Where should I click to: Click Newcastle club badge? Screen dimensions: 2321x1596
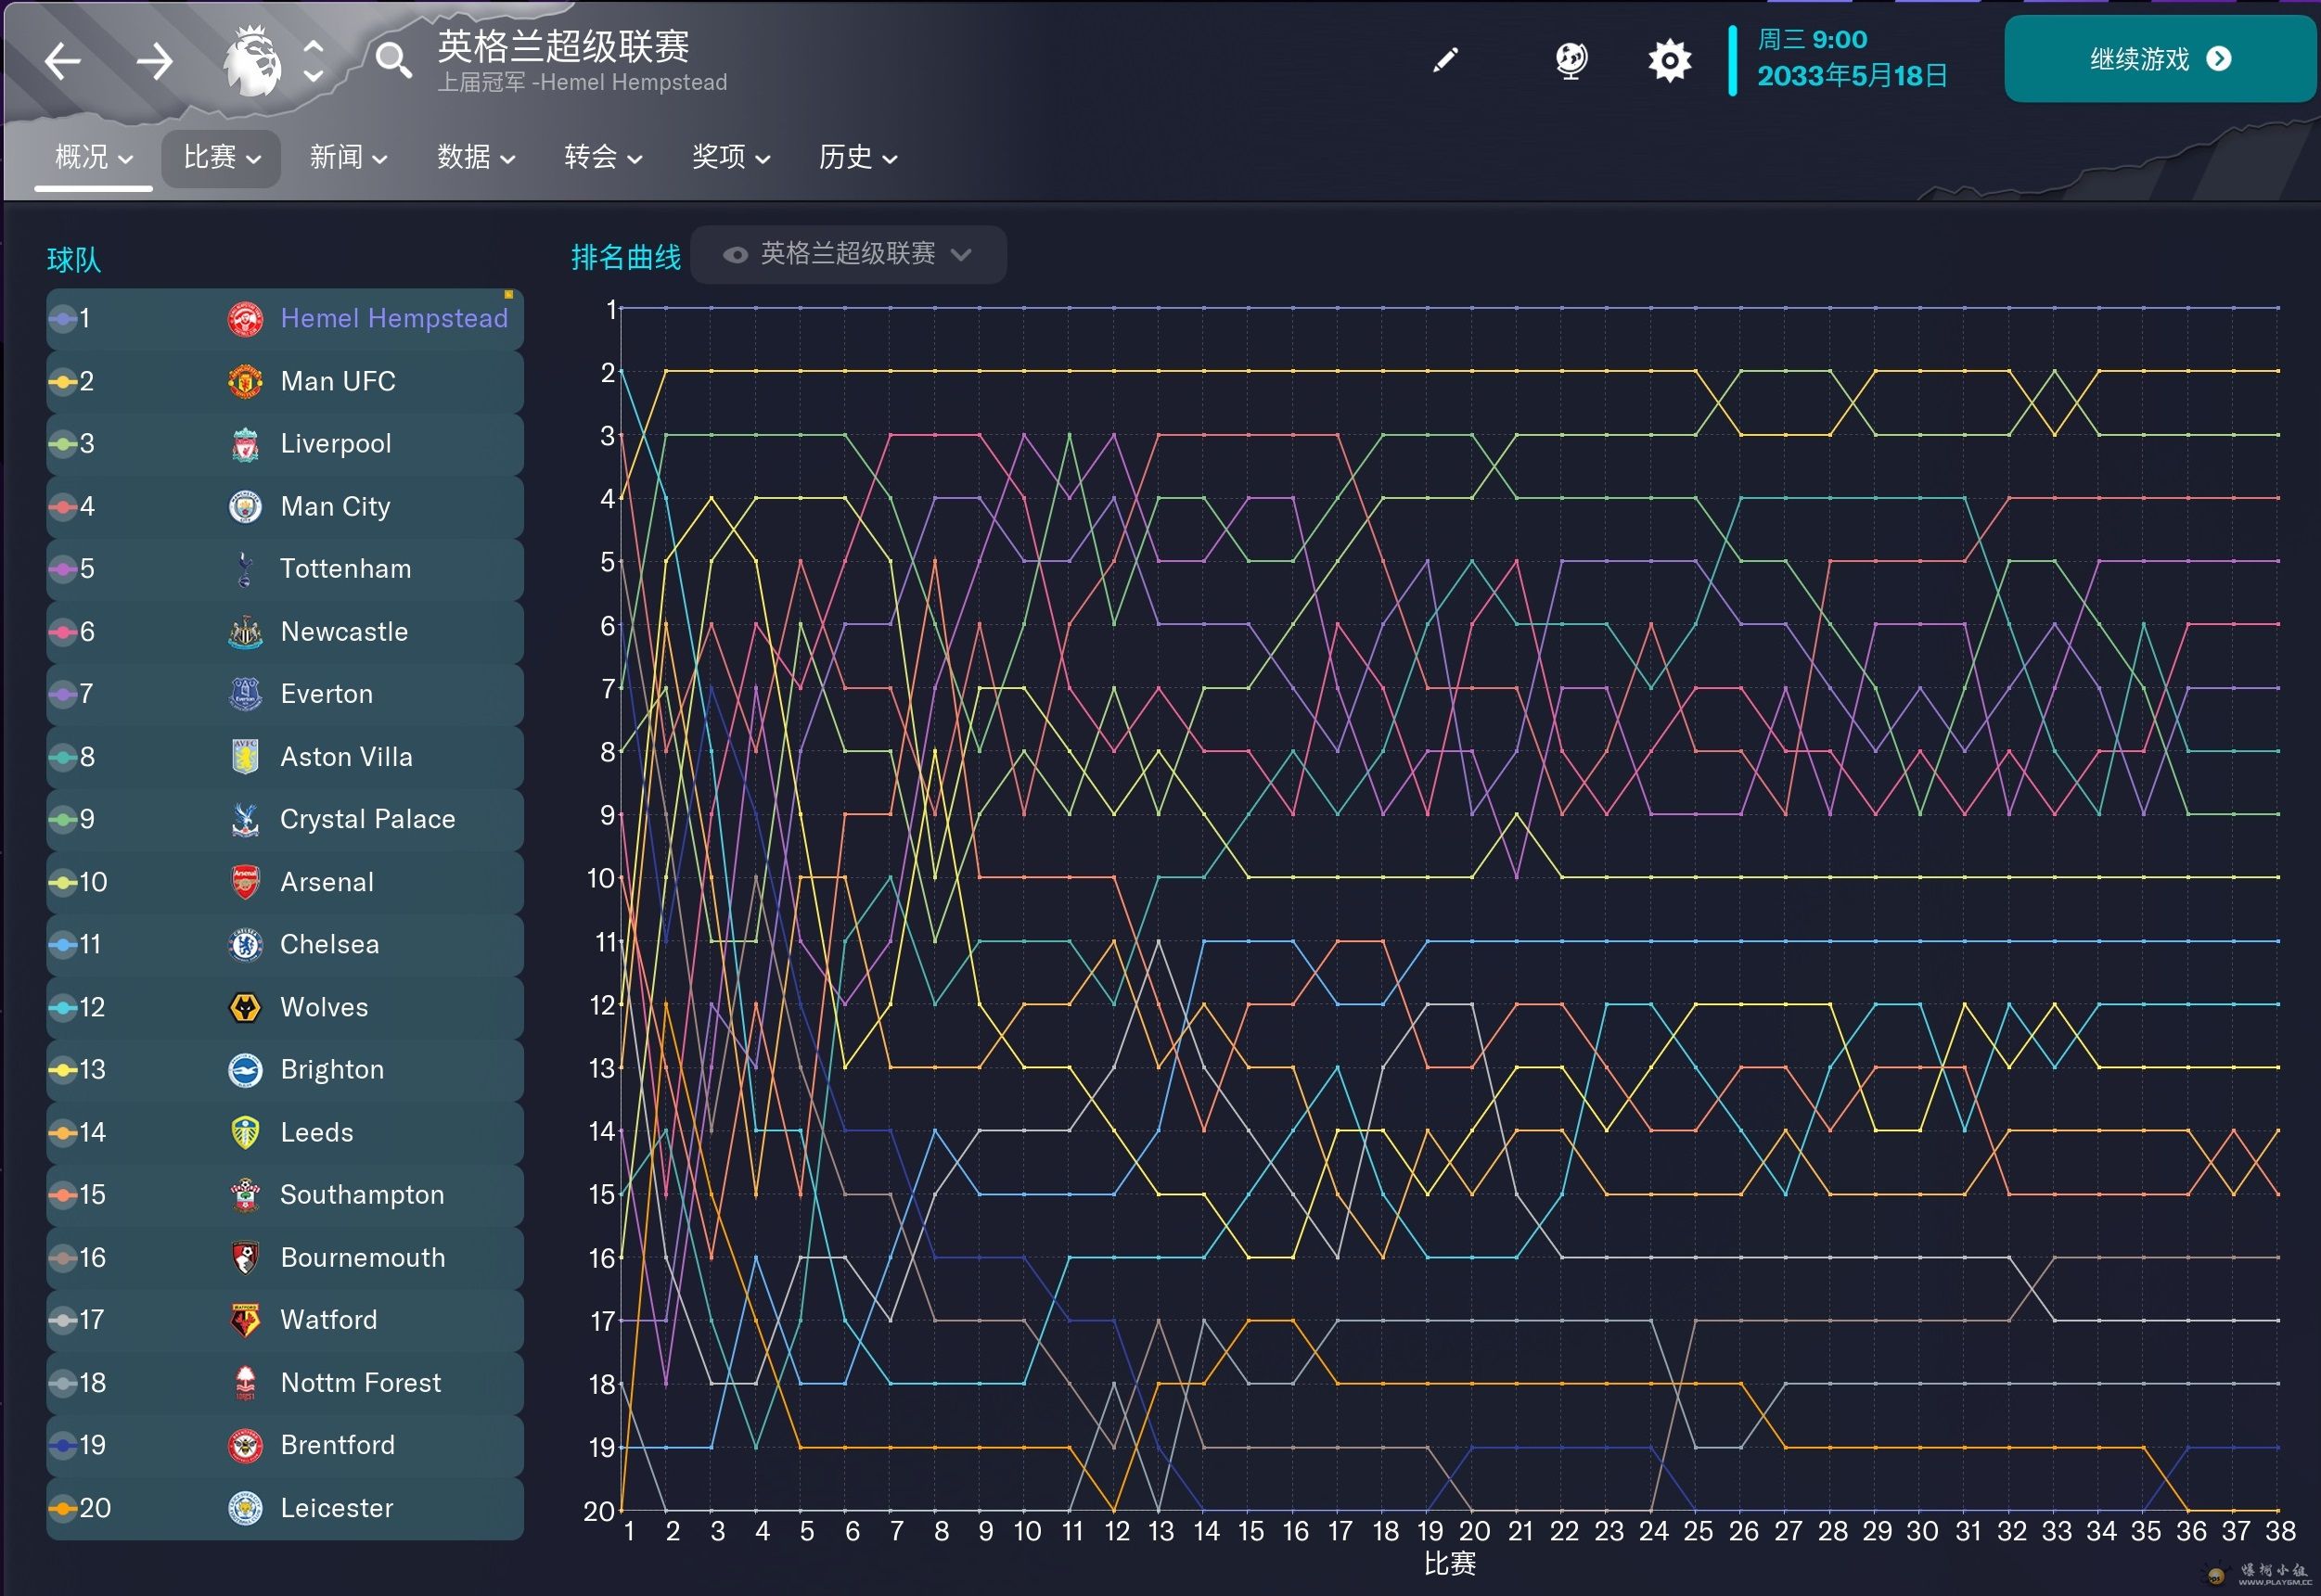pos(245,632)
